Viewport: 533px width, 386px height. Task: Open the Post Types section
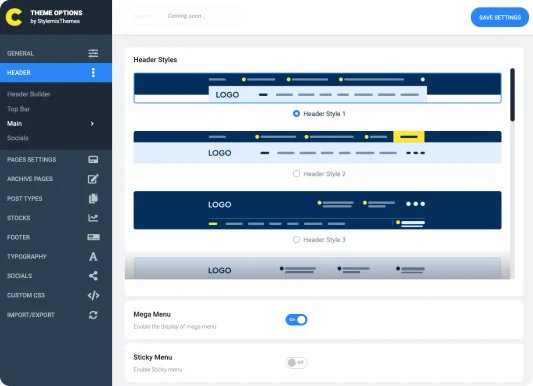pos(56,198)
